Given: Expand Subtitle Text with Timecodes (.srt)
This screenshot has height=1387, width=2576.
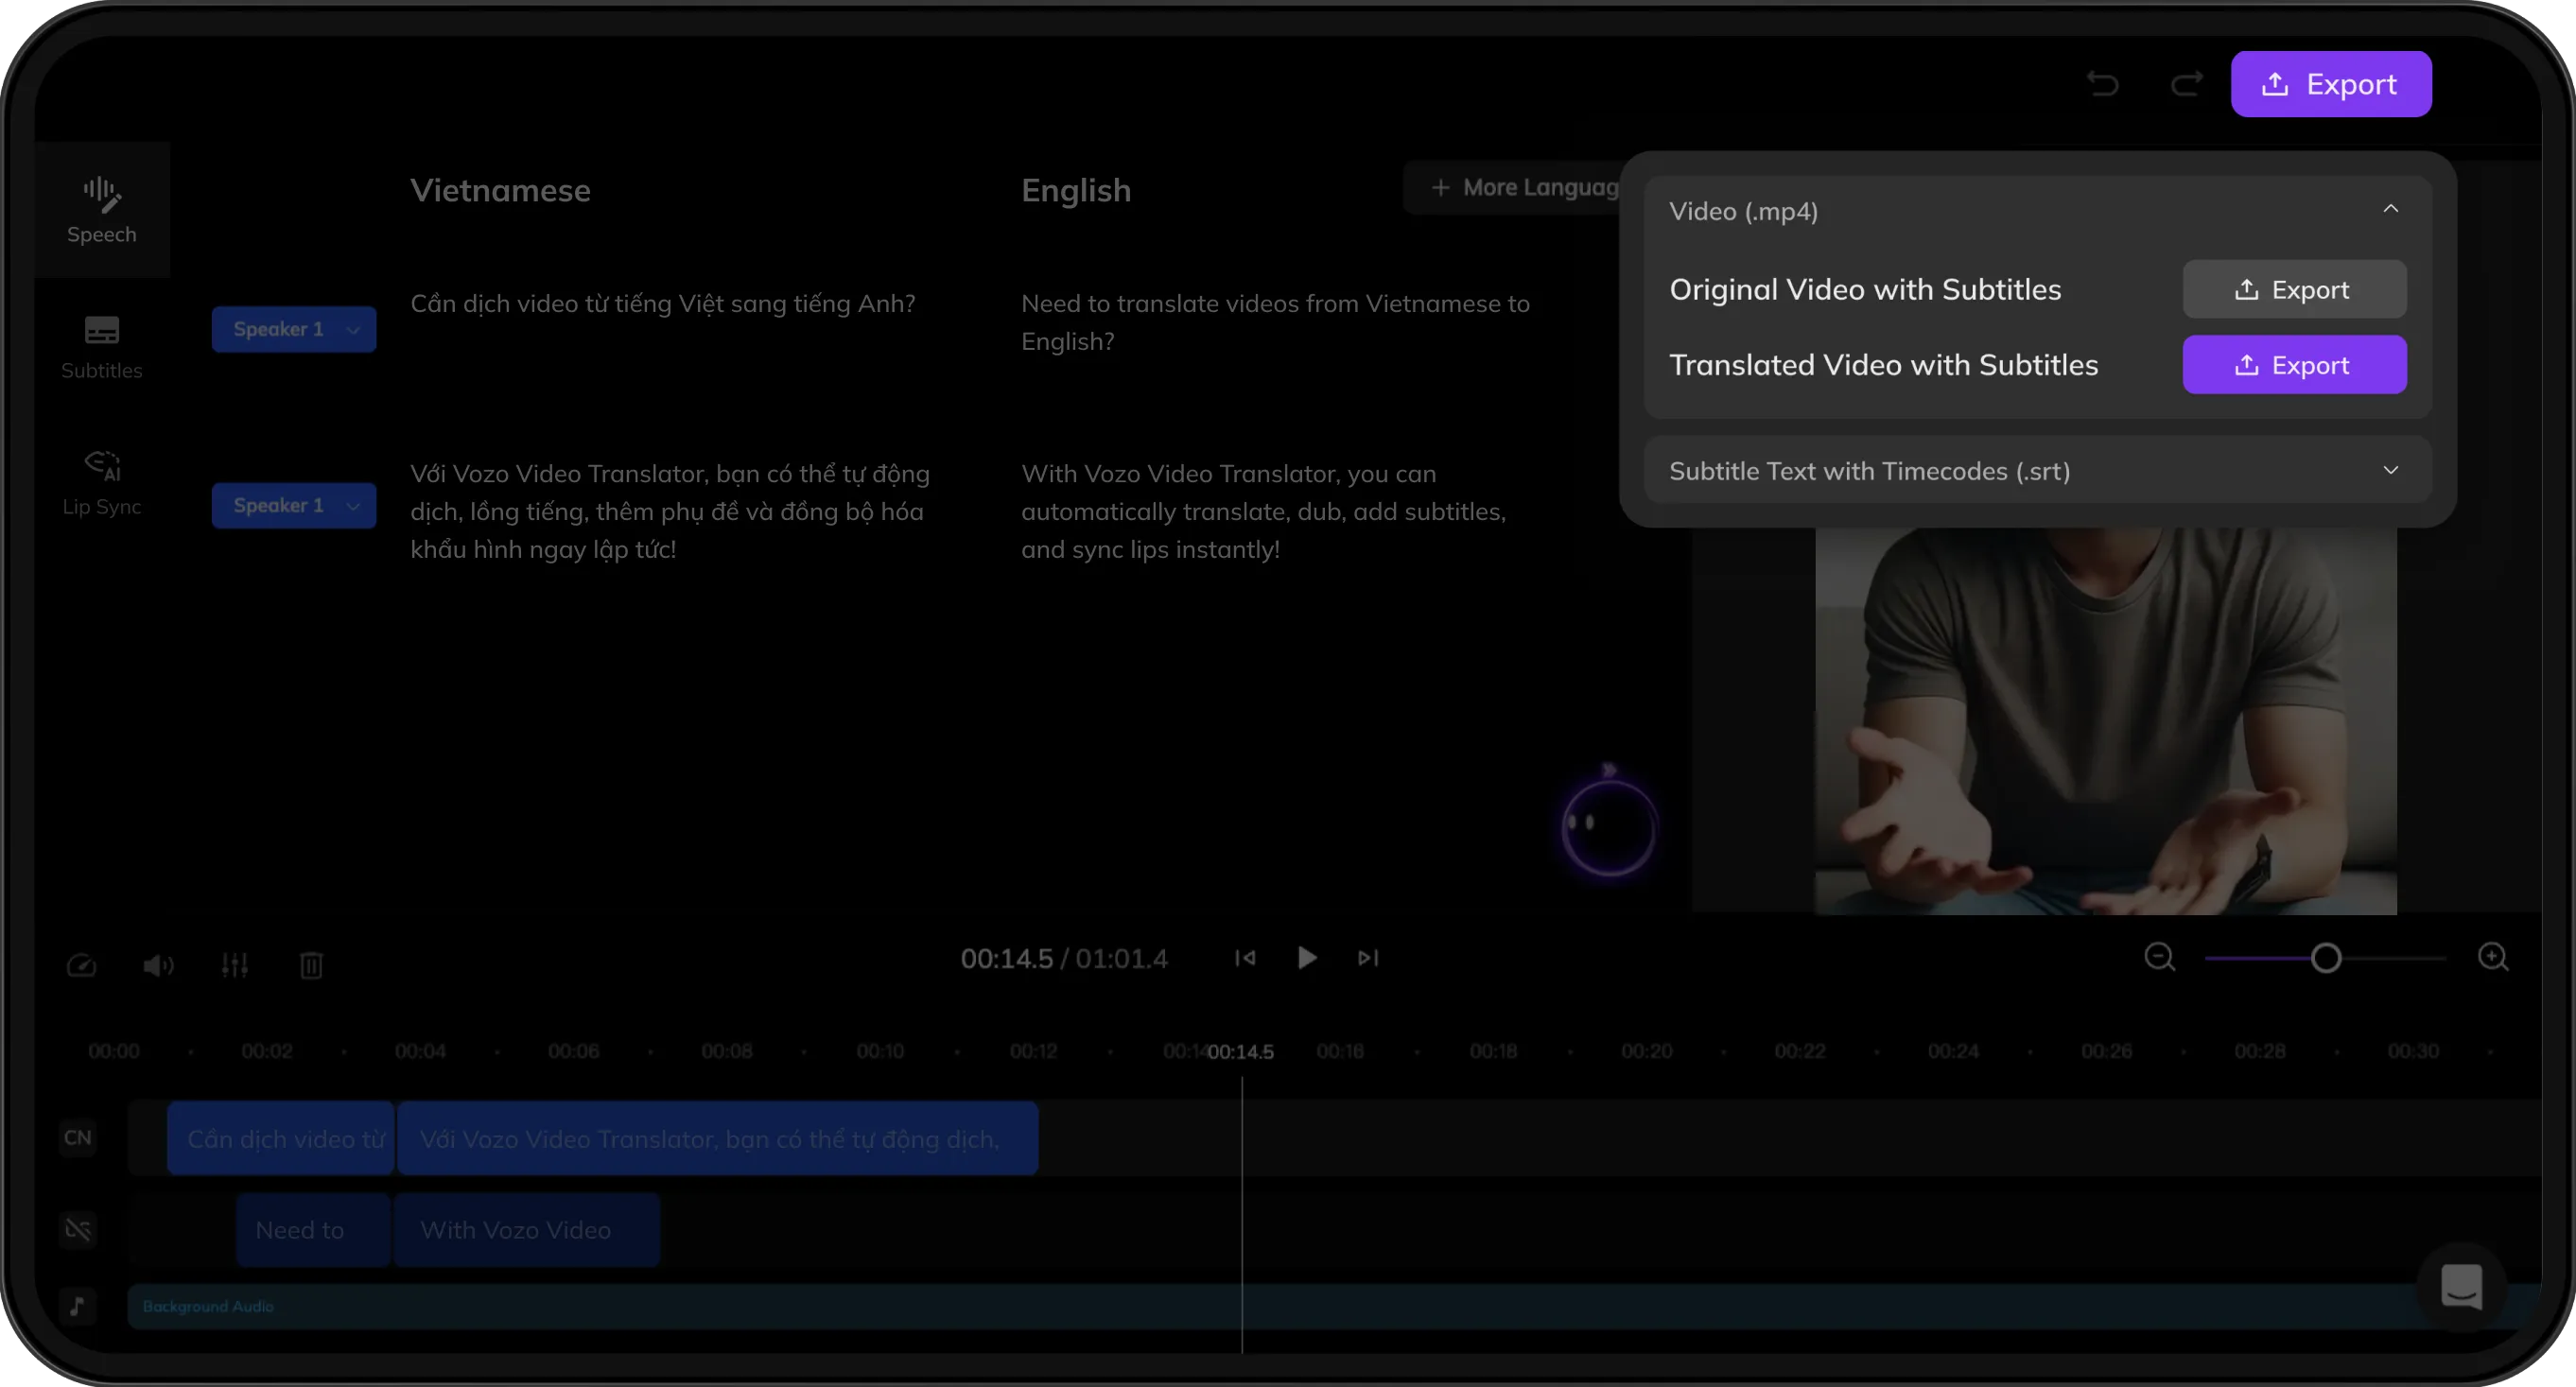Looking at the screenshot, I should pos(2038,470).
